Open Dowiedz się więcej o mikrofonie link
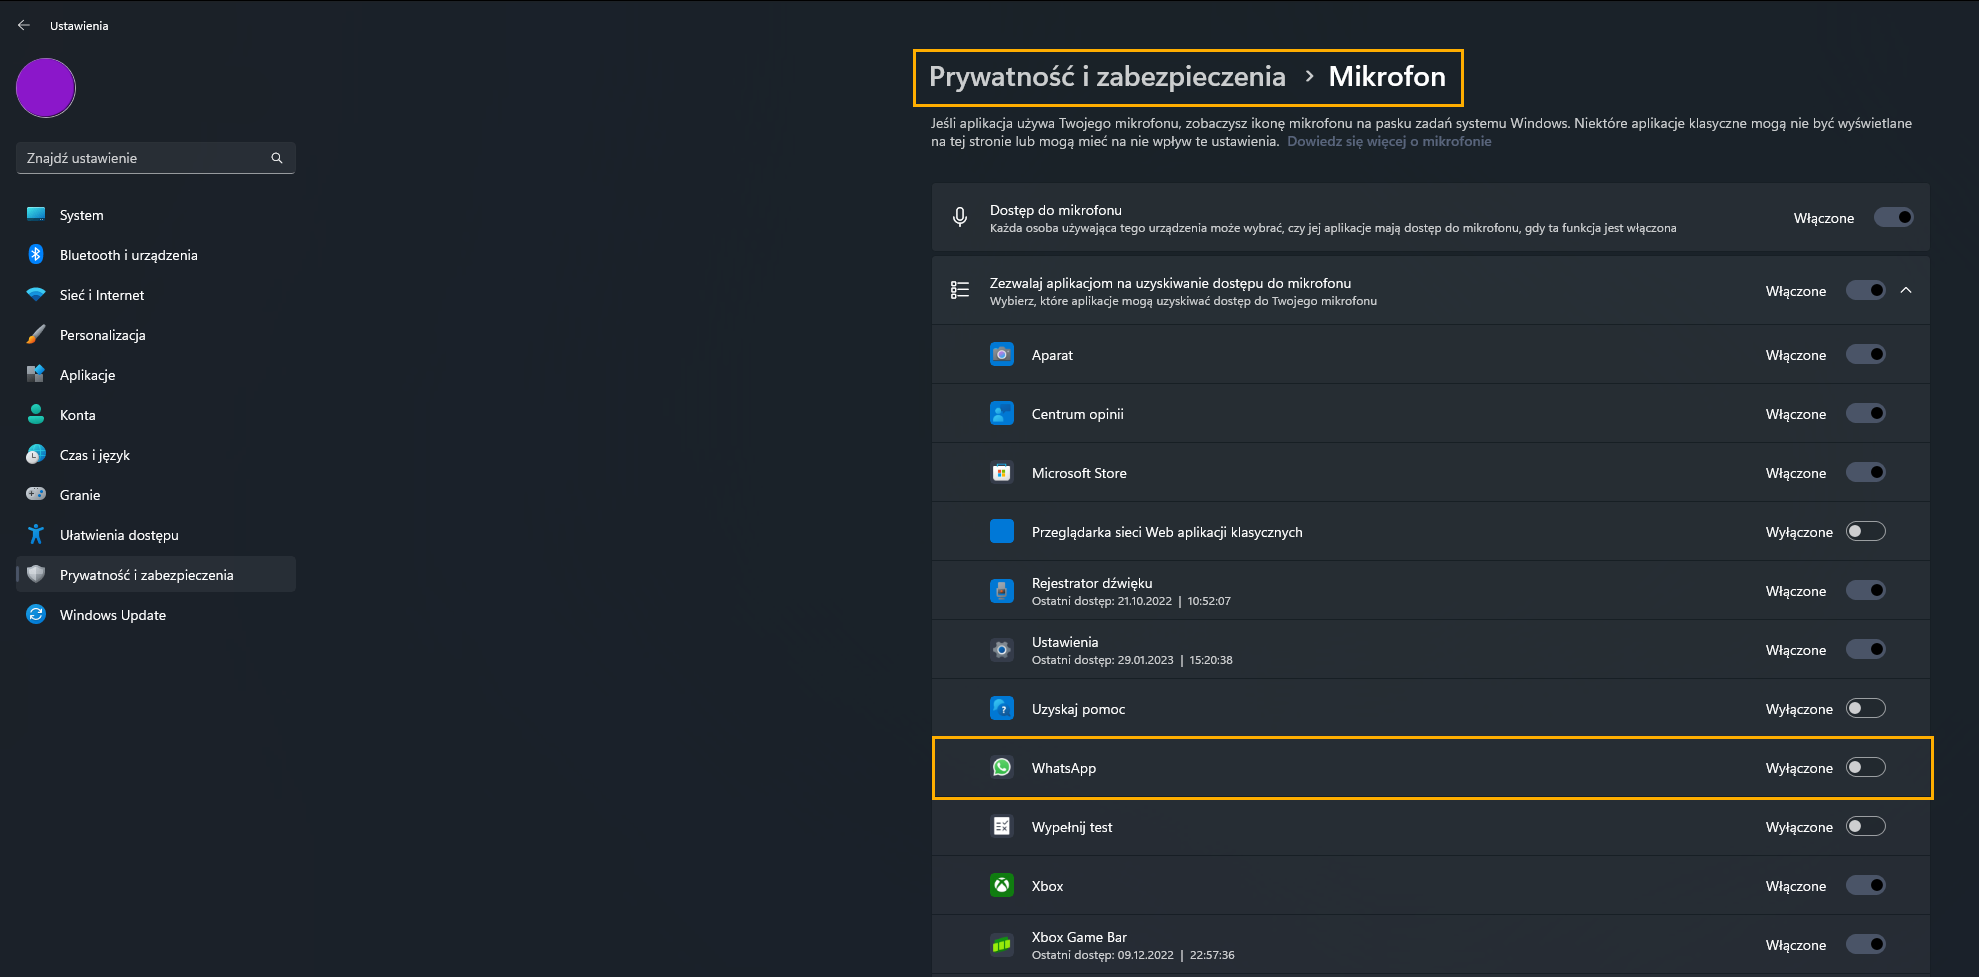Image resolution: width=1979 pixels, height=977 pixels. pyautogui.click(x=1389, y=141)
